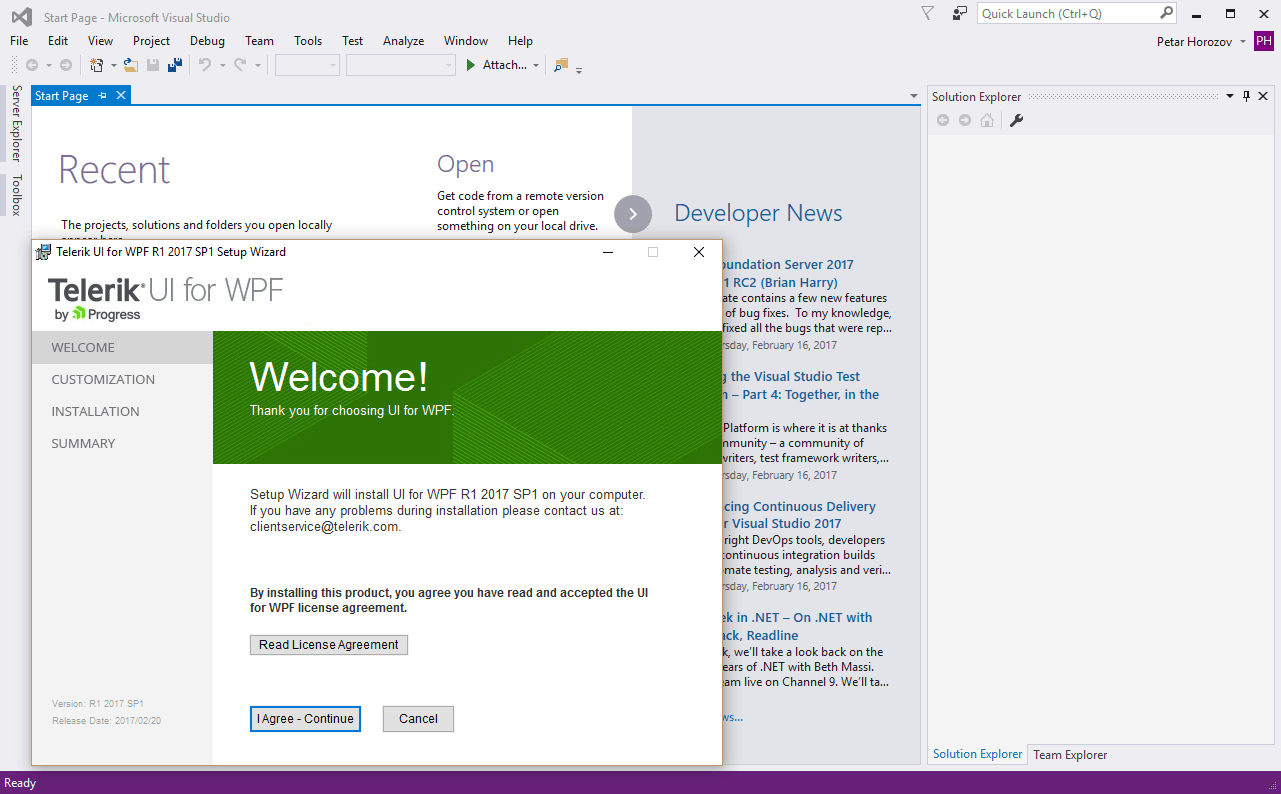The image size is (1281, 794).
Task: Click the Undo arrow icon
Action: tap(204, 65)
